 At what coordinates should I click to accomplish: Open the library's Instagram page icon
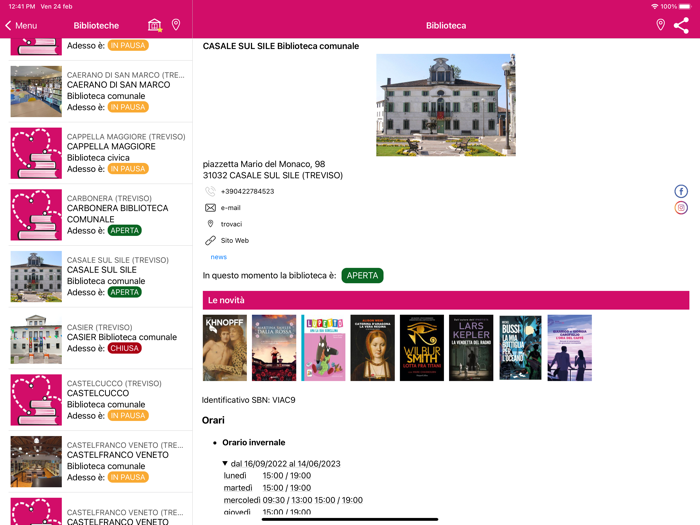pos(681,208)
